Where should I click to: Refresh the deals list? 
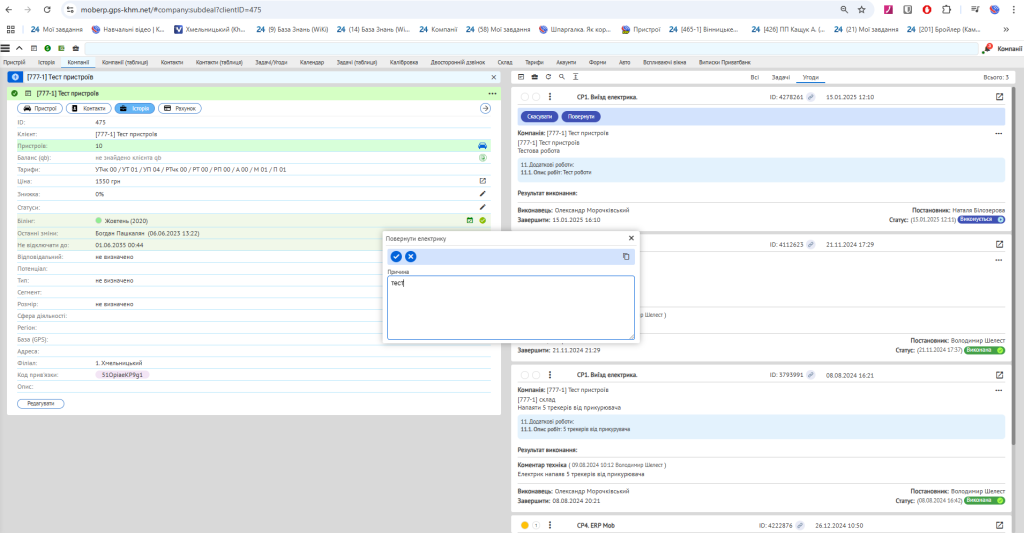tap(548, 77)
